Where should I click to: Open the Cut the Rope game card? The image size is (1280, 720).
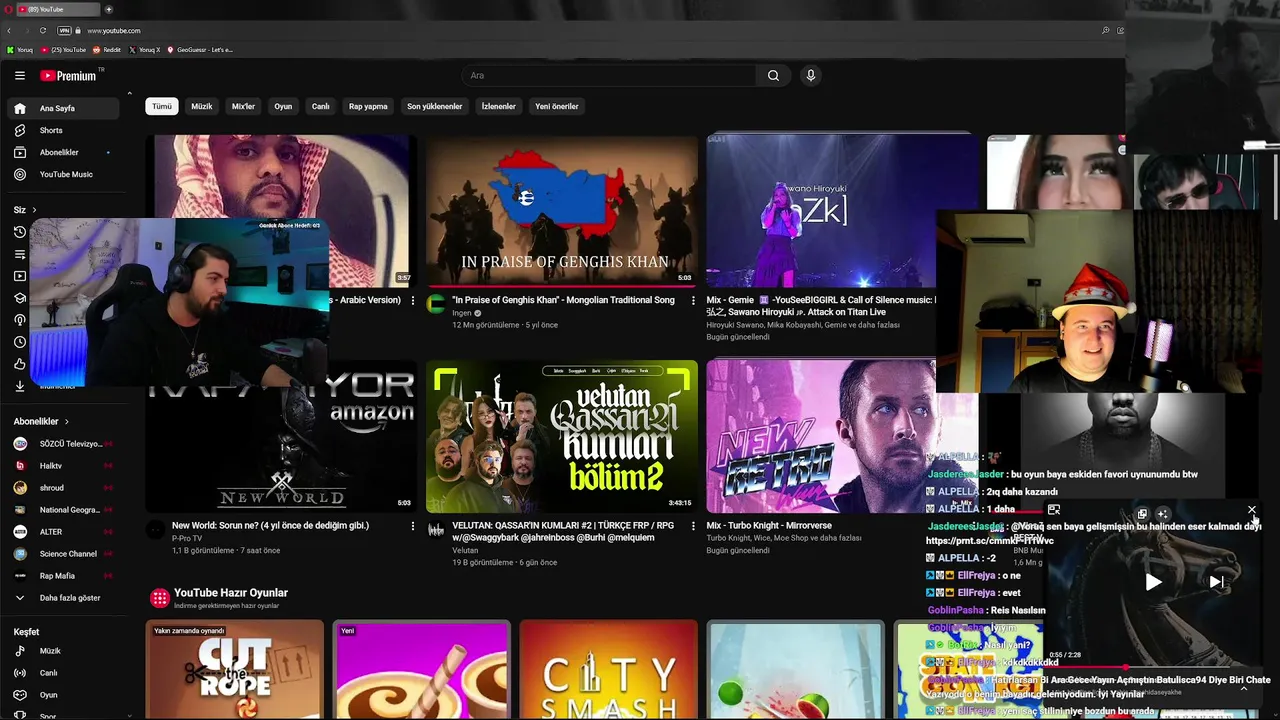[234, 669]
